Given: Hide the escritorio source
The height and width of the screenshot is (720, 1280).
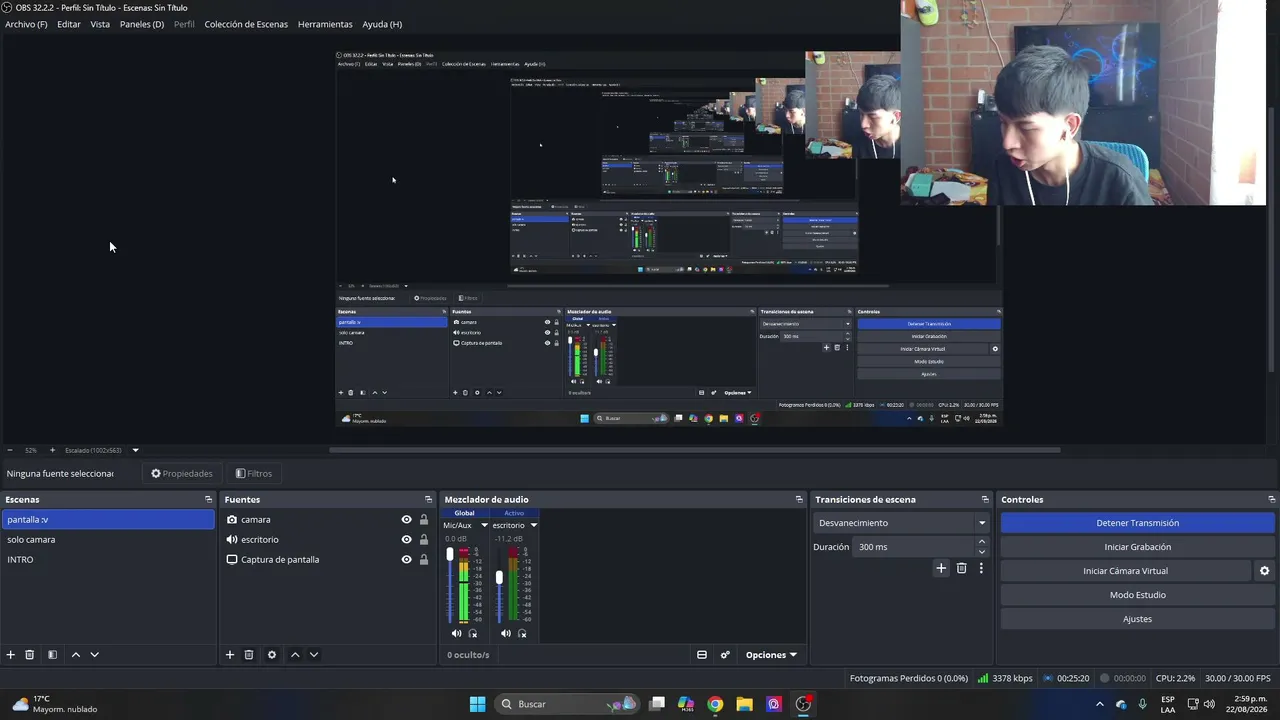Looking at the screenshot, I should pos(406,540).
